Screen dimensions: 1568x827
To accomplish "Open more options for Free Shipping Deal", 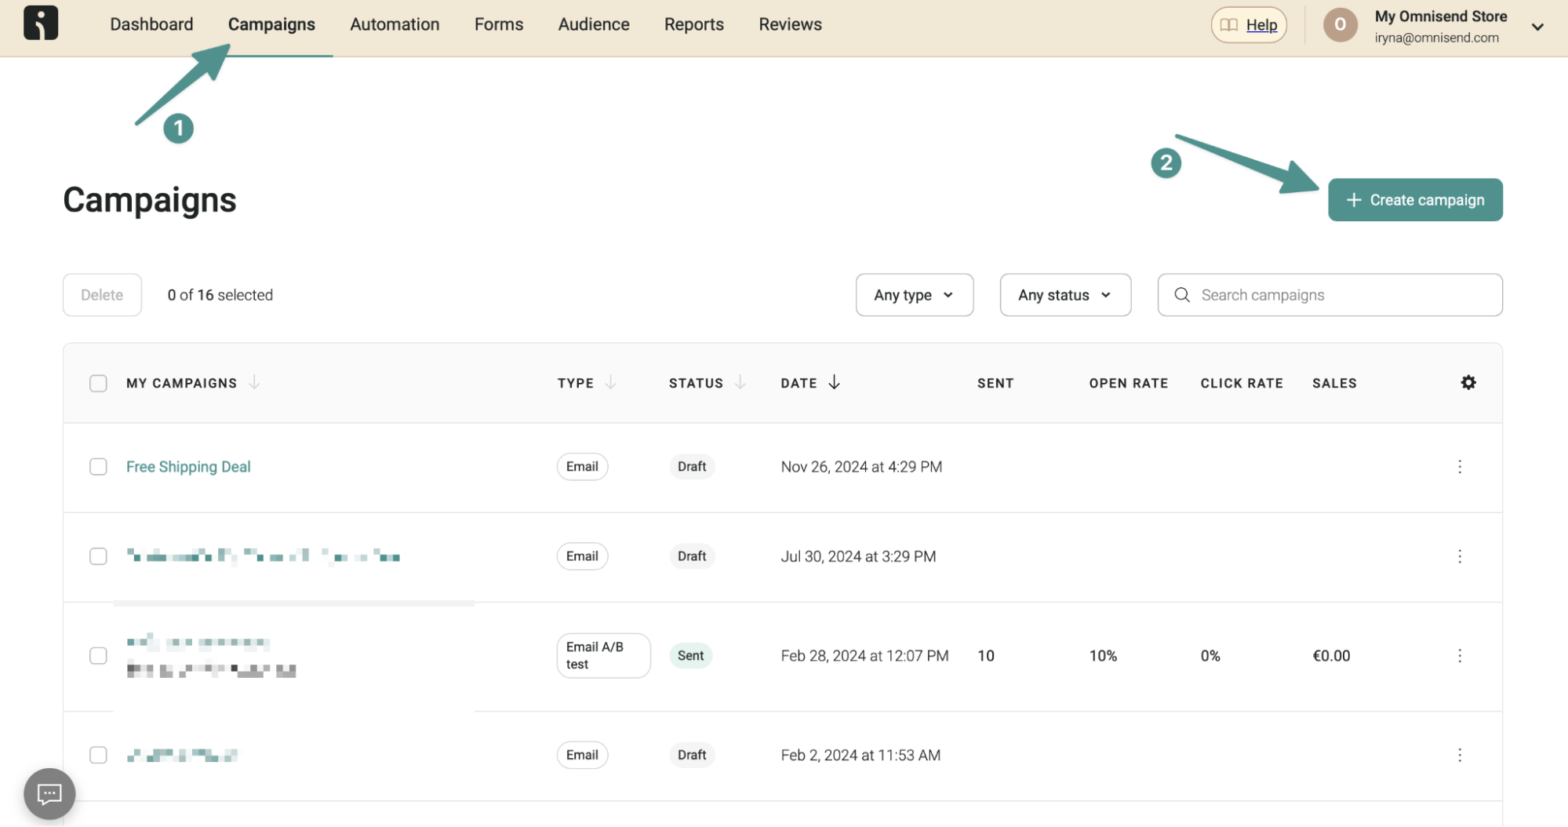I will point(1459,467).
